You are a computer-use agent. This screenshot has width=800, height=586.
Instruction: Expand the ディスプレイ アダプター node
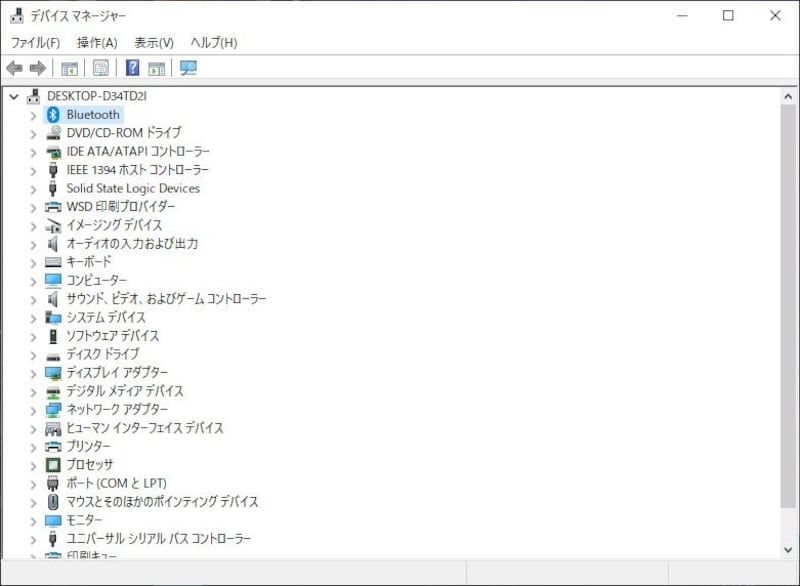[33, 373]
